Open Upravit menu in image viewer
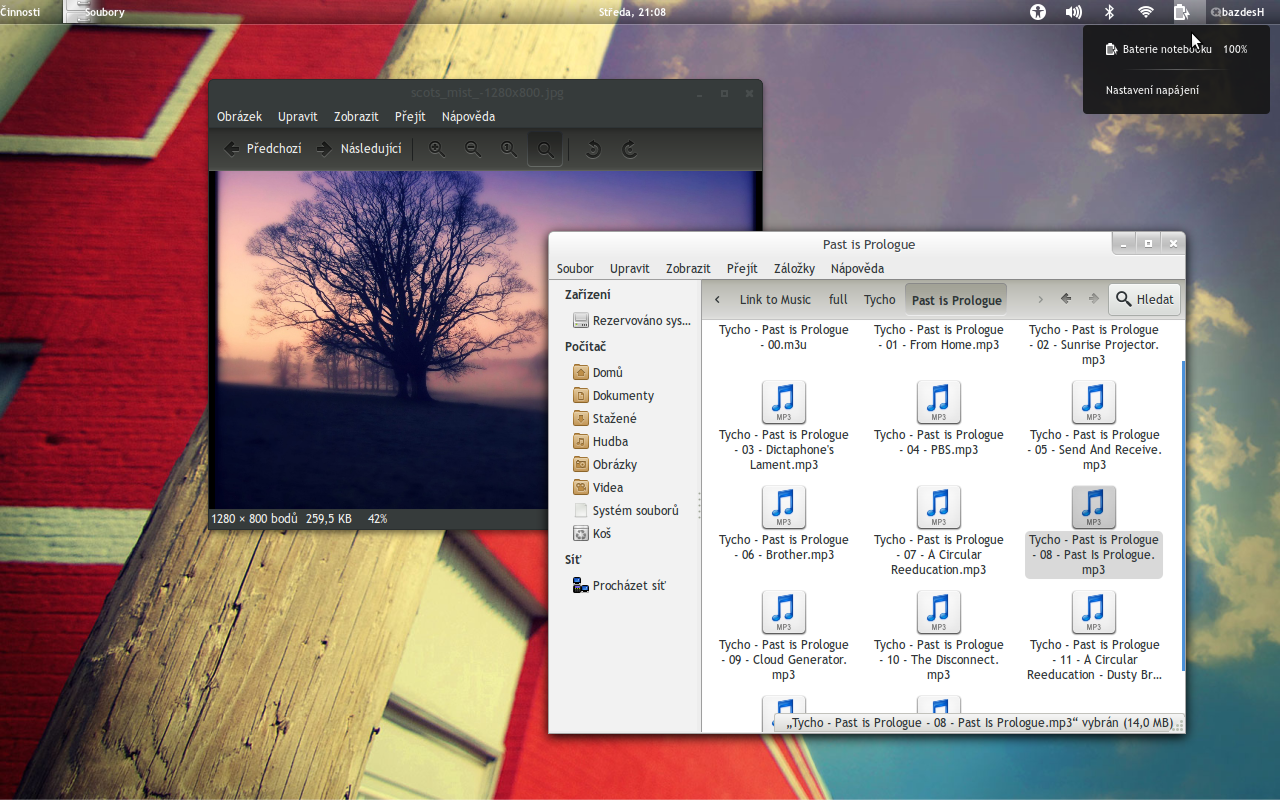This screenshot has height=800, width=1280. coord(298,116)
